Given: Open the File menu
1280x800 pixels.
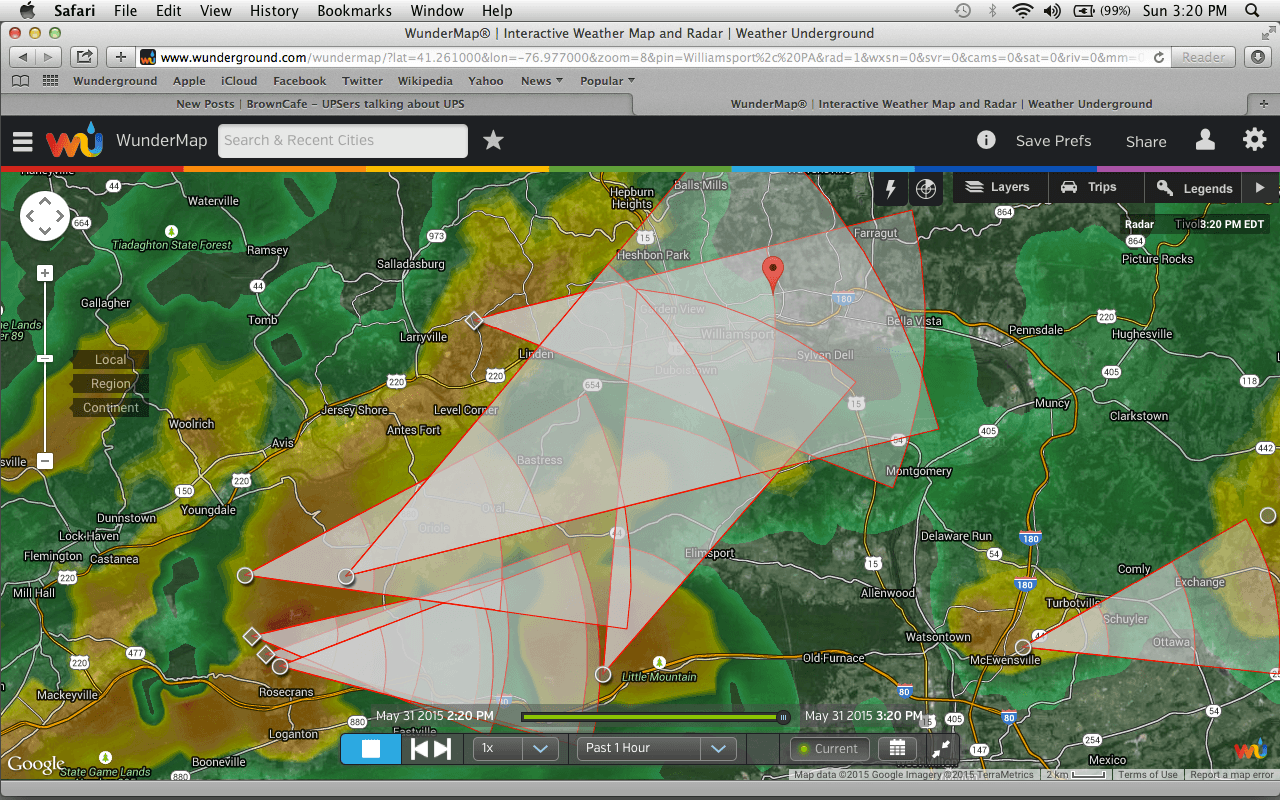Looking at the screenshot, I should click(126, 11).
